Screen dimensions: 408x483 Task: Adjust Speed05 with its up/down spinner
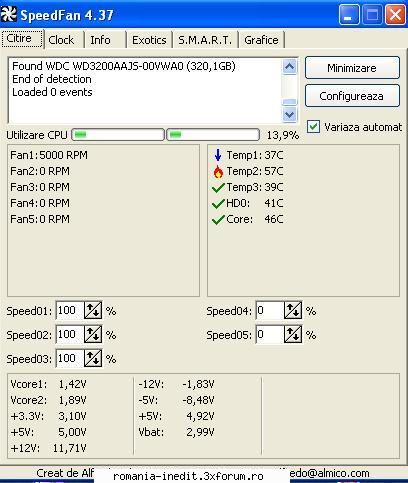pos(293,334)
